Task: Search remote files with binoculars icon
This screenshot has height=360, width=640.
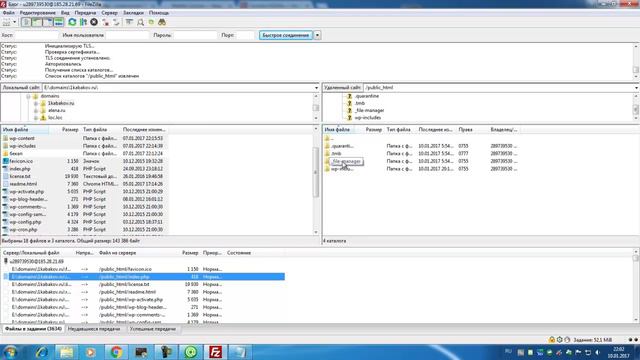Action: click(x=162, y=22)
